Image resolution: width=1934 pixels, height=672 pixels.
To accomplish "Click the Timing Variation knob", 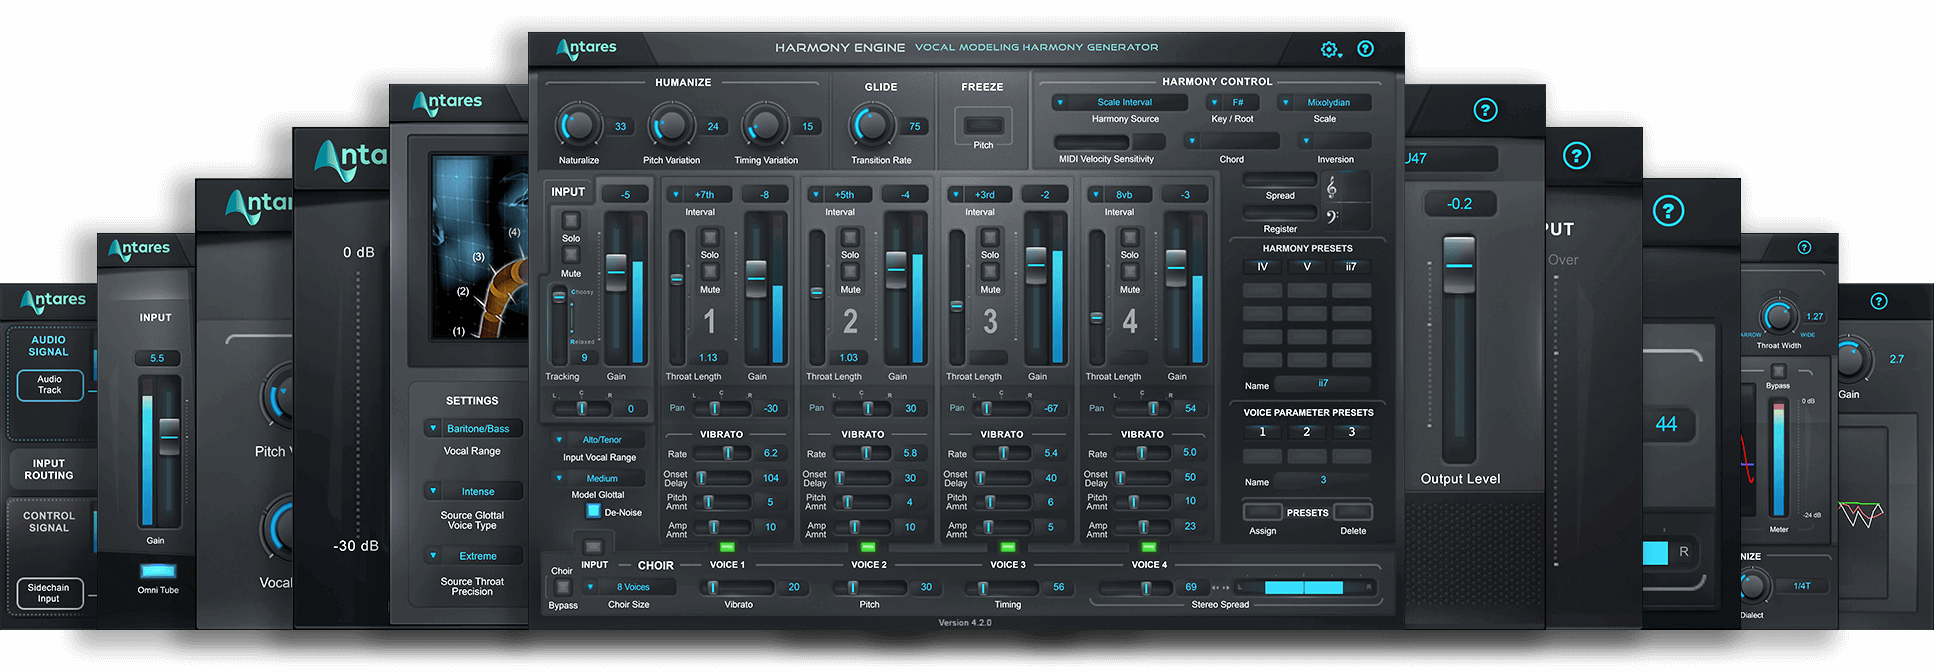I will pyautogui.click(x=765, y=126).
